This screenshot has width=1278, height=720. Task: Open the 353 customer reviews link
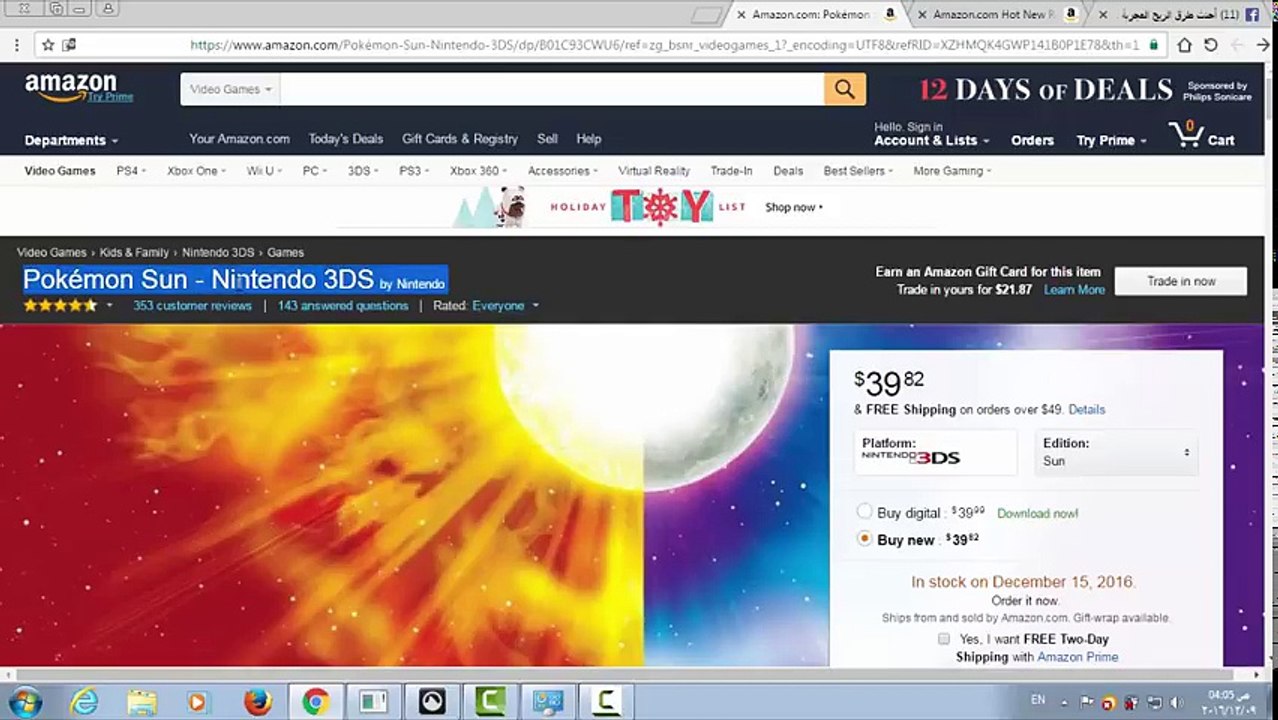coord(192,306)
